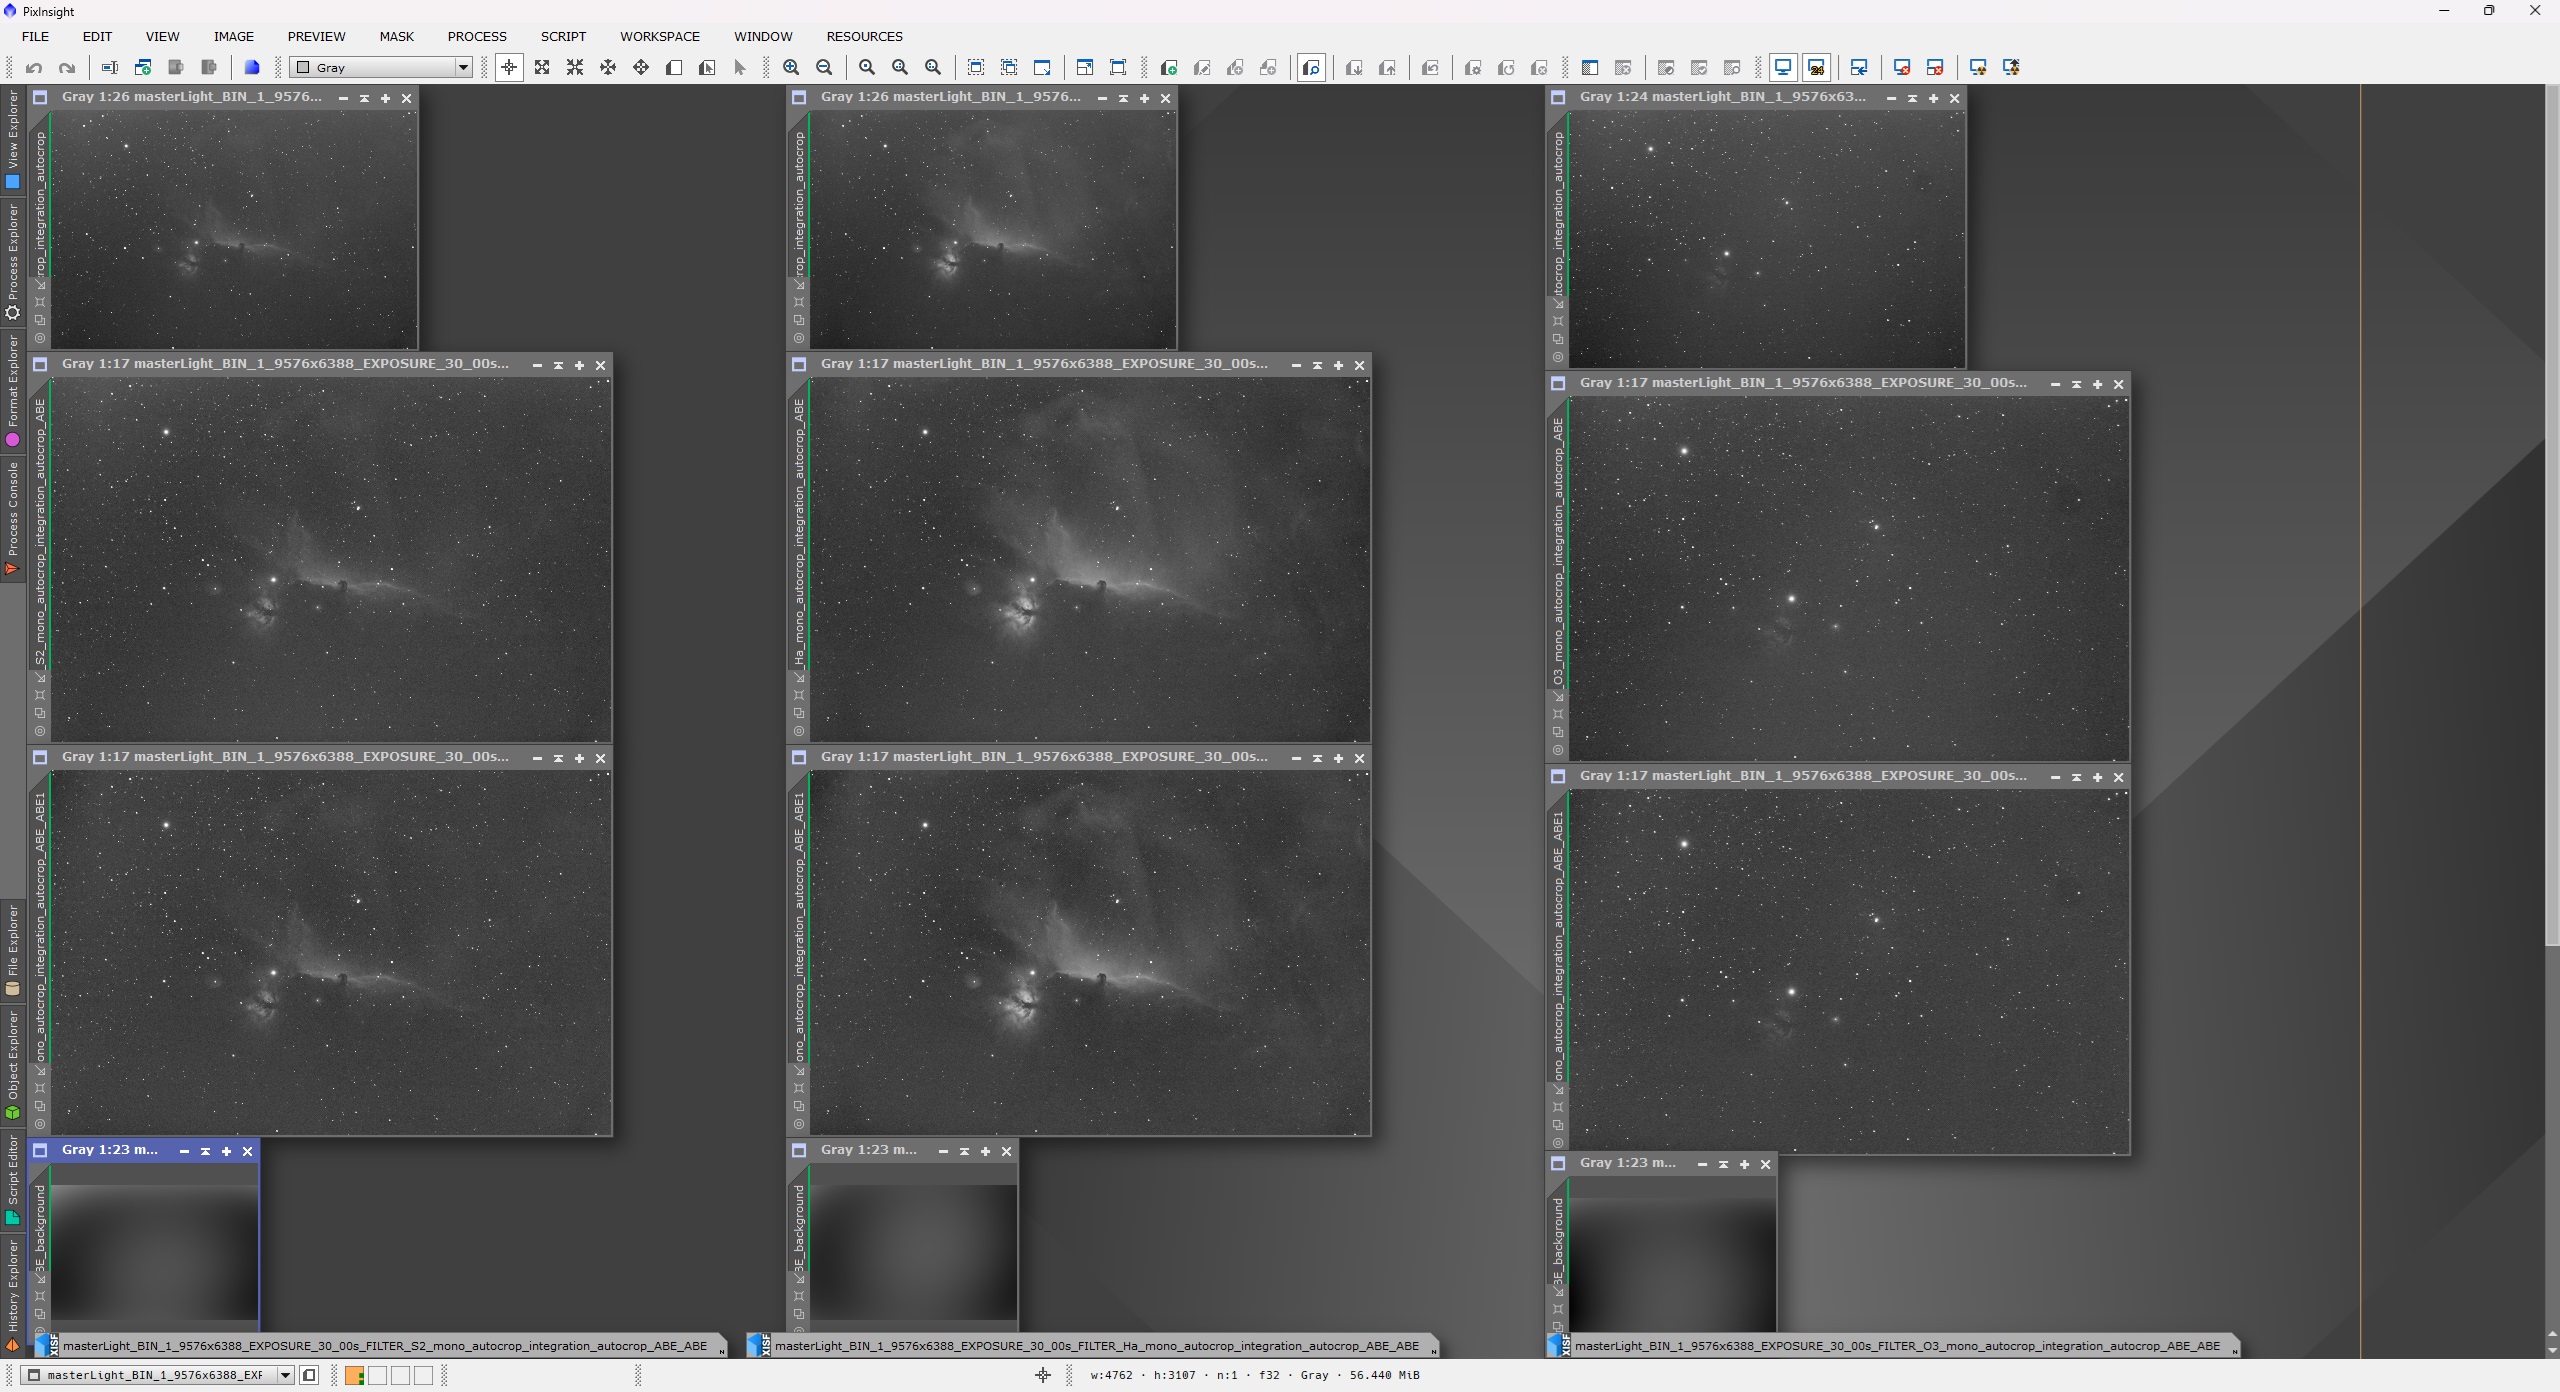Click the Auto Stretch radiation monitor icon
Viewport: 2560px width, 1392px height.
[x=1978, y=68]
